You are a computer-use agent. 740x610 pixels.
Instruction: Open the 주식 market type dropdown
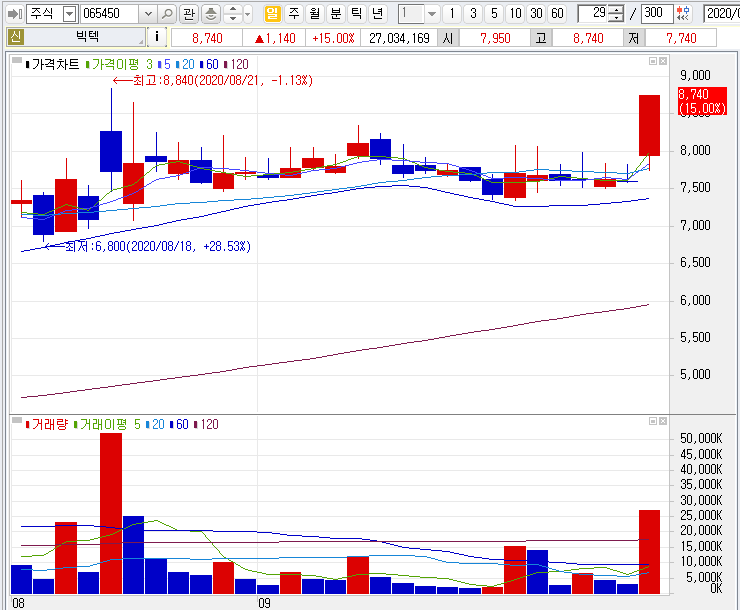click(69, 14)
